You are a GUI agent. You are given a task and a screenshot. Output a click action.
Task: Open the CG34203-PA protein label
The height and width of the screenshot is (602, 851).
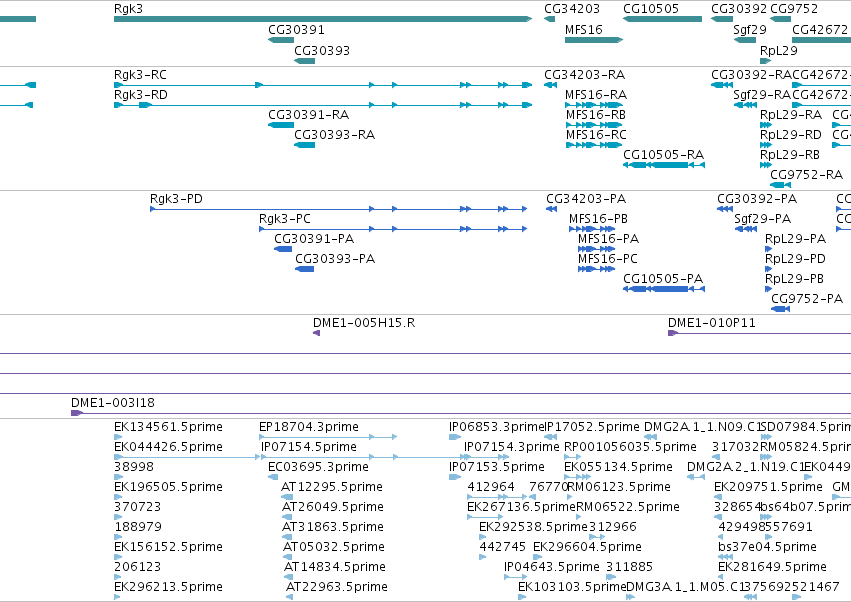[x=586, y=199]
